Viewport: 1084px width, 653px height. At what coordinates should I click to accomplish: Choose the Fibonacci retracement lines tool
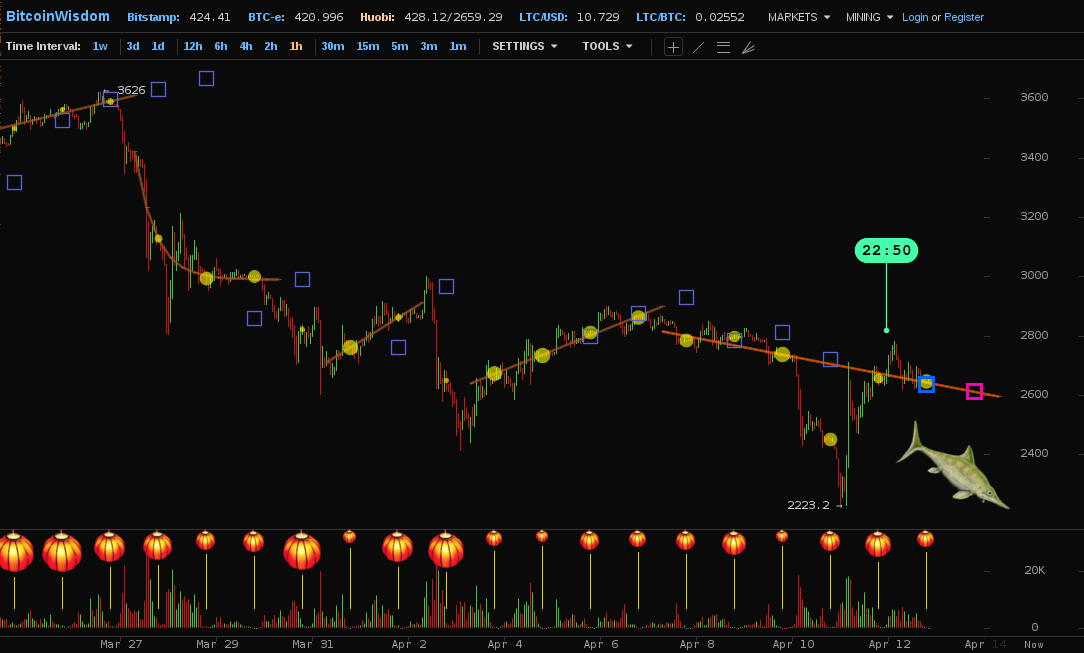[723, 47]
